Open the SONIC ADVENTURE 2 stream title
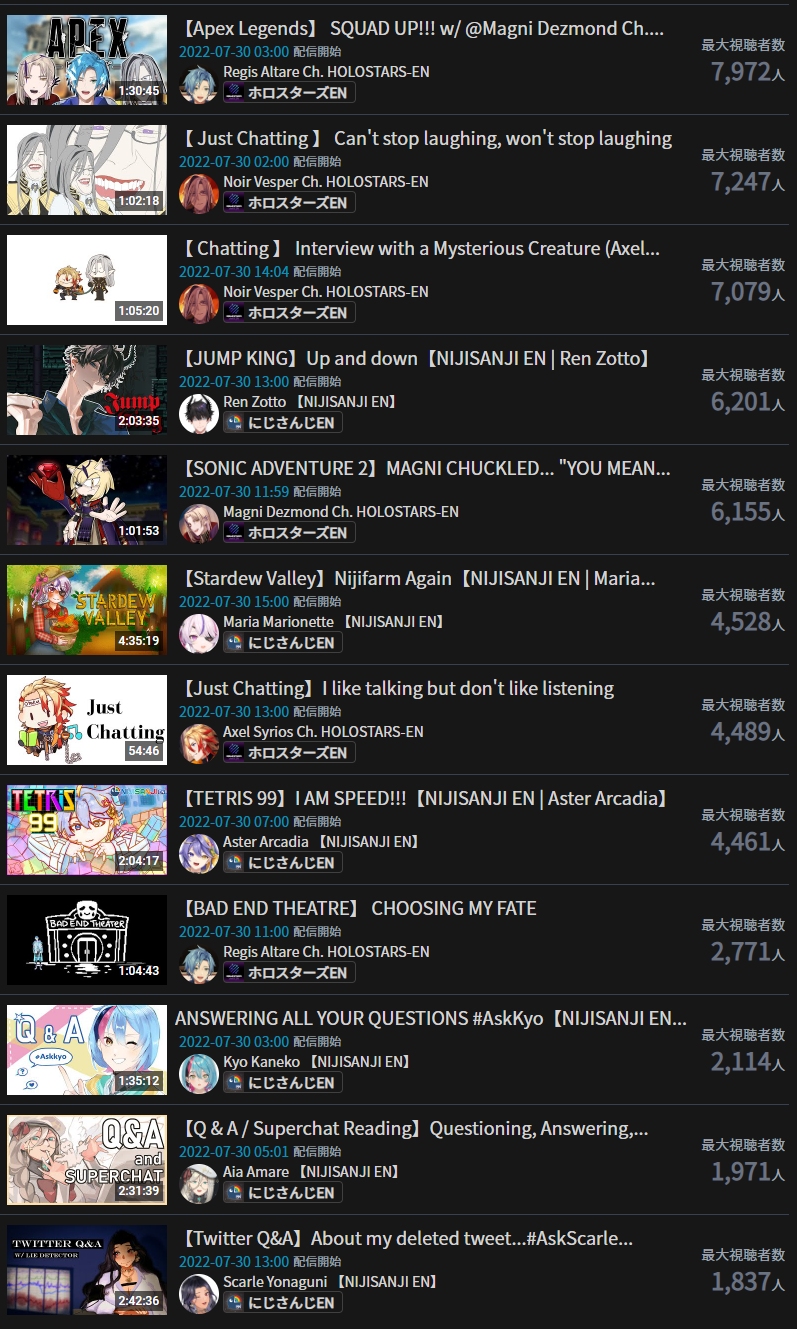 click(425, 468)
